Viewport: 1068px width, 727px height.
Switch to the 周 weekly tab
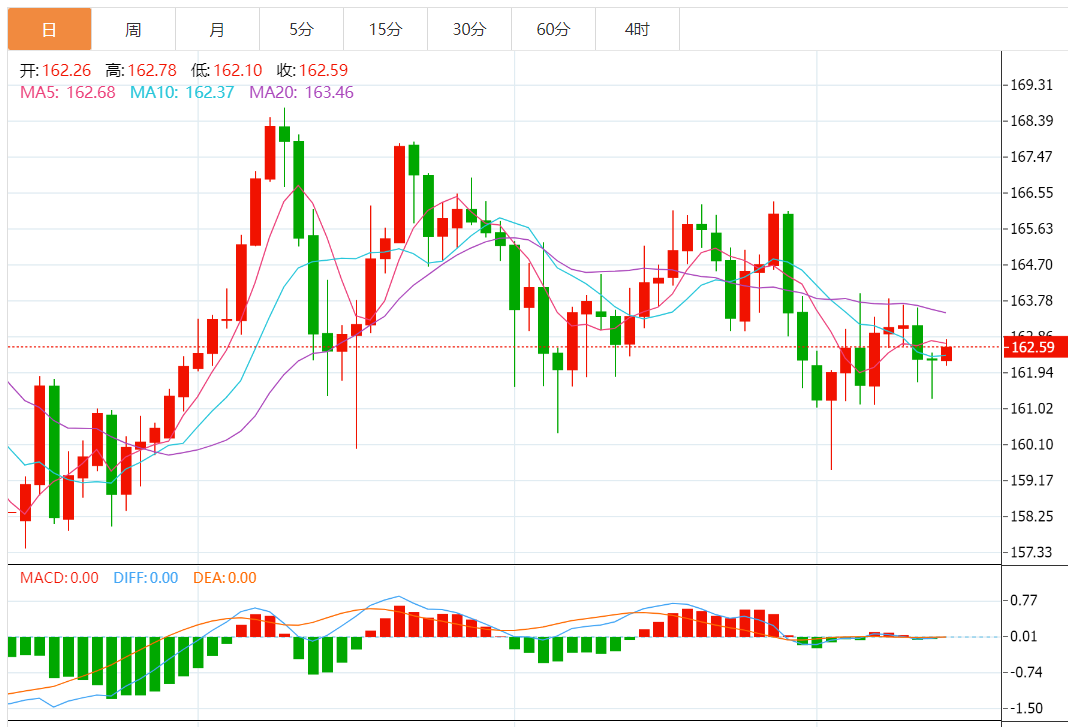(134, 29)
